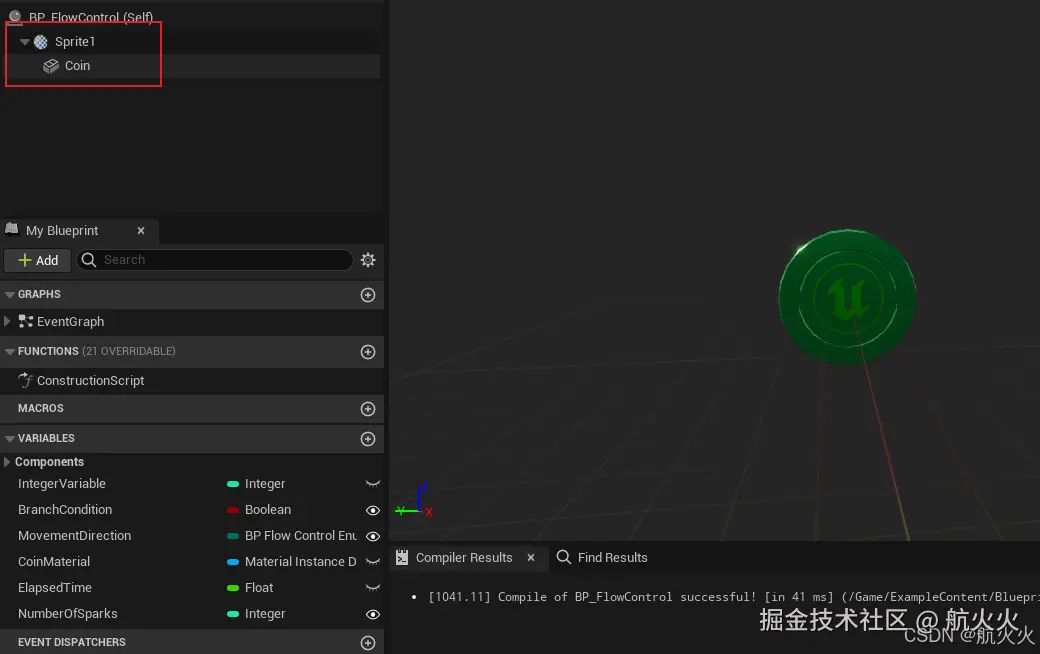Close the My Blueprint tab
Viewport: 1040px width, 654px height.
(x=141, y=231)
